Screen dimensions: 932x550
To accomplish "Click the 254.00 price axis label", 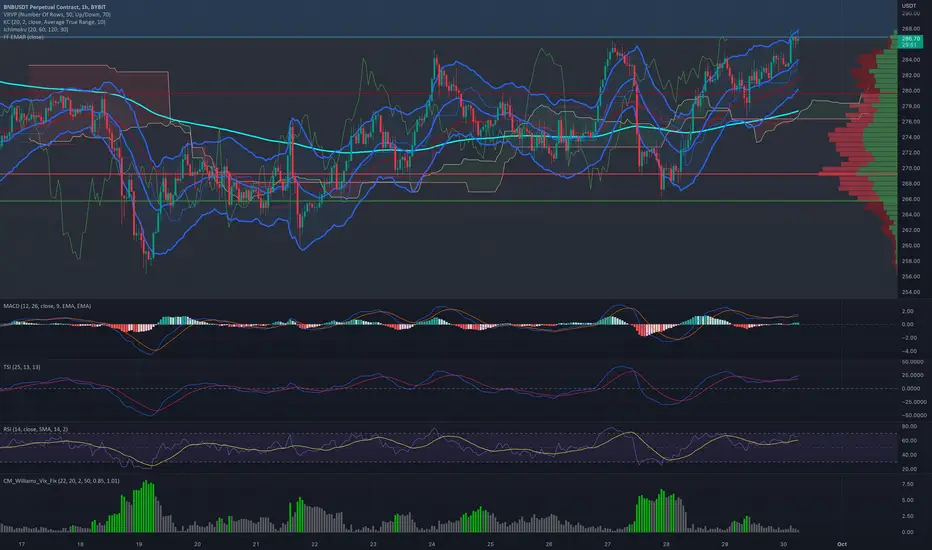I will pos(910,291).
